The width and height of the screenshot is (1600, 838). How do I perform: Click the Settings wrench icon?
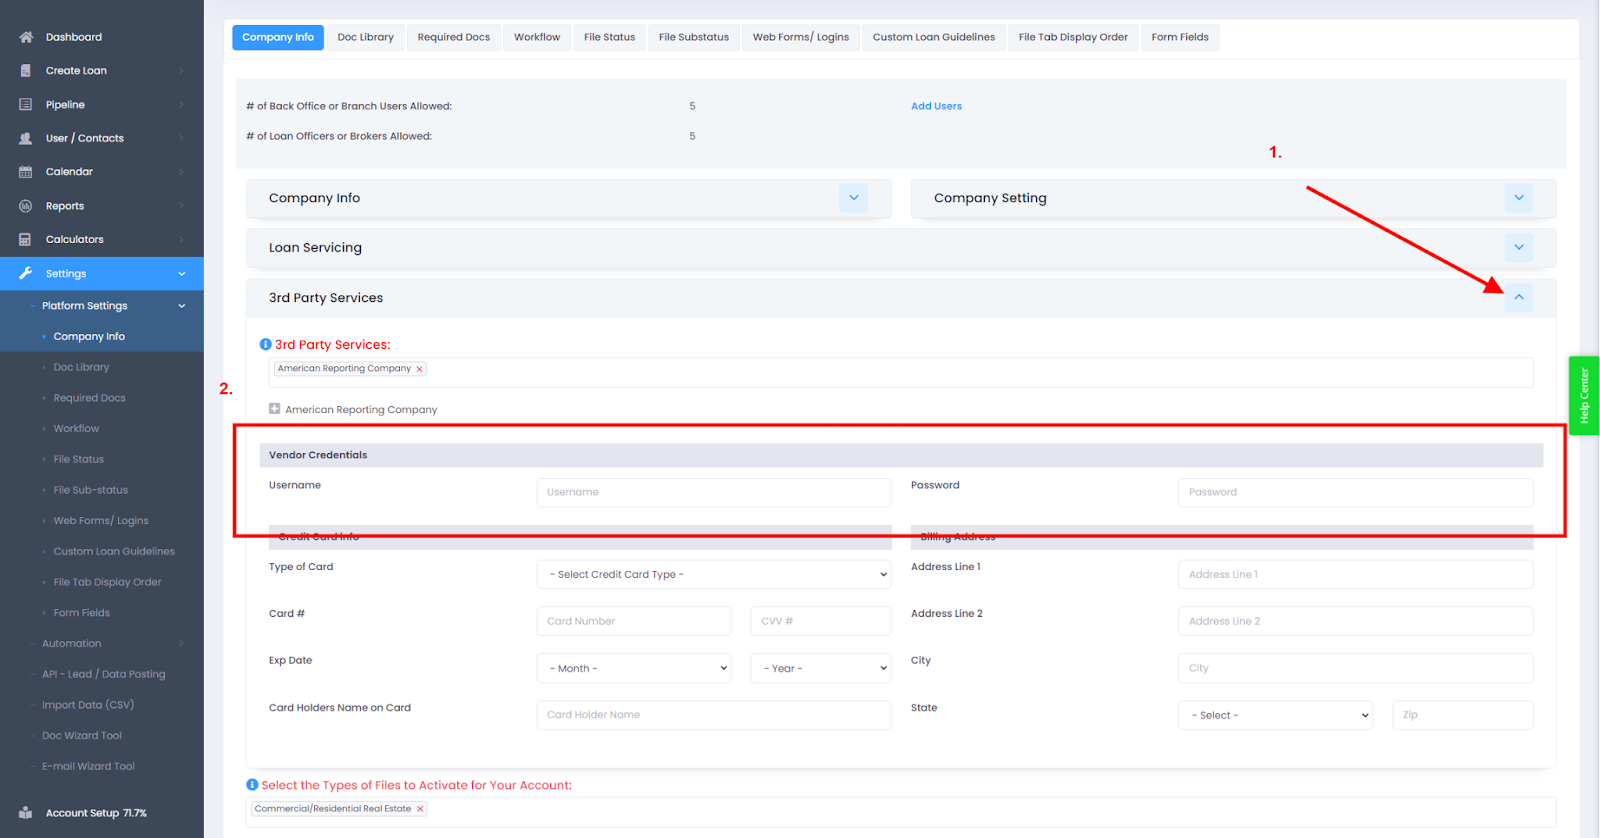[26, 273]
